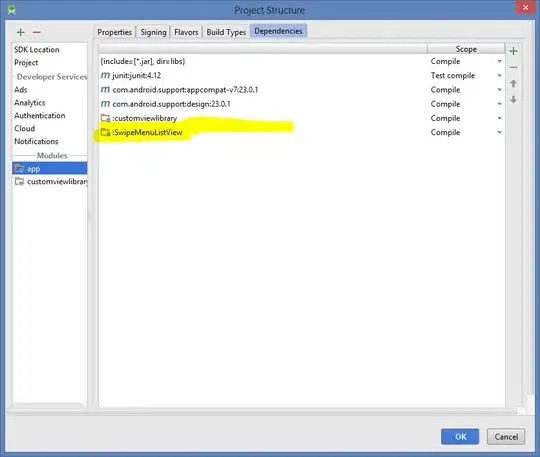Click Compile scope value for appcompat-v7
Viewport: 540px width, 457px height.
[x=445, y=90]
